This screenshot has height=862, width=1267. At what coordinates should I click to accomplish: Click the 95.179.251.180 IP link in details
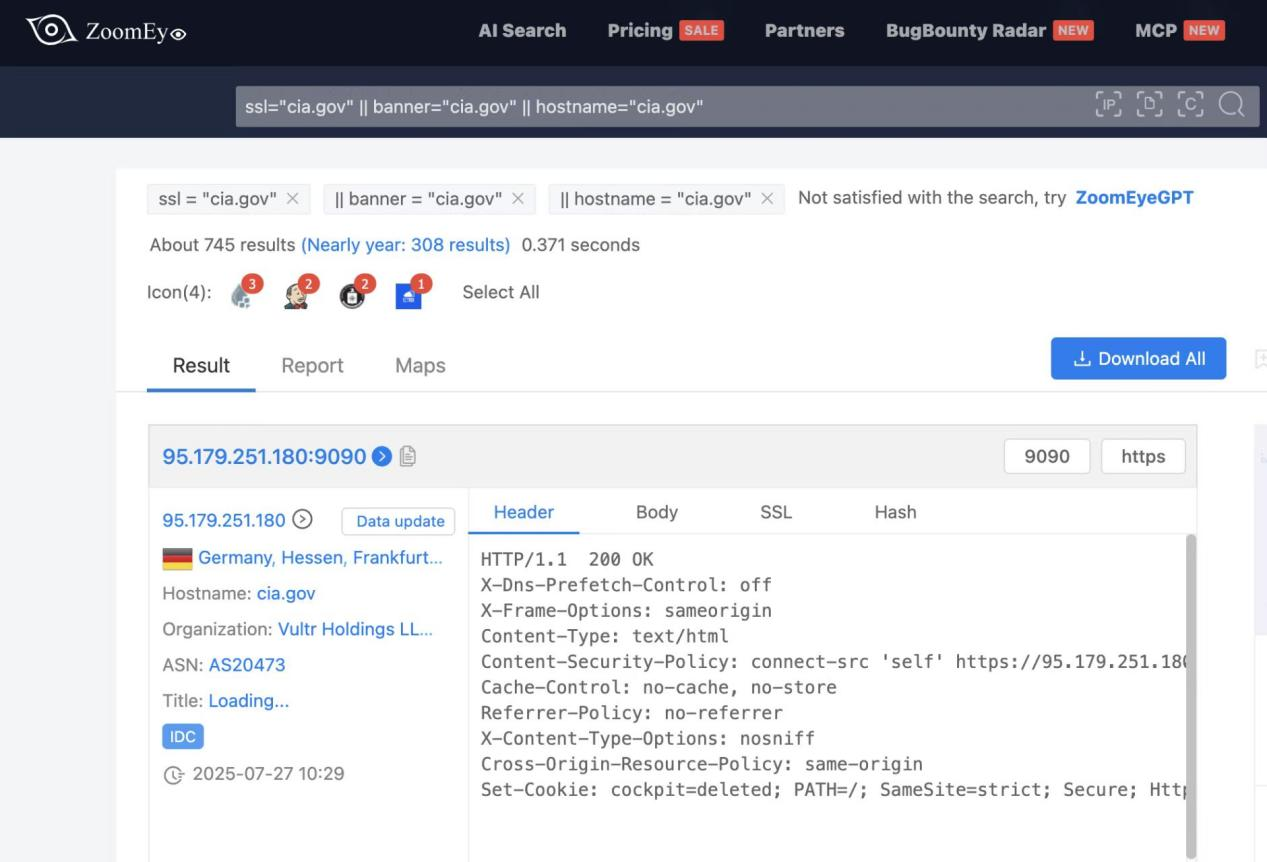(225, 520)
